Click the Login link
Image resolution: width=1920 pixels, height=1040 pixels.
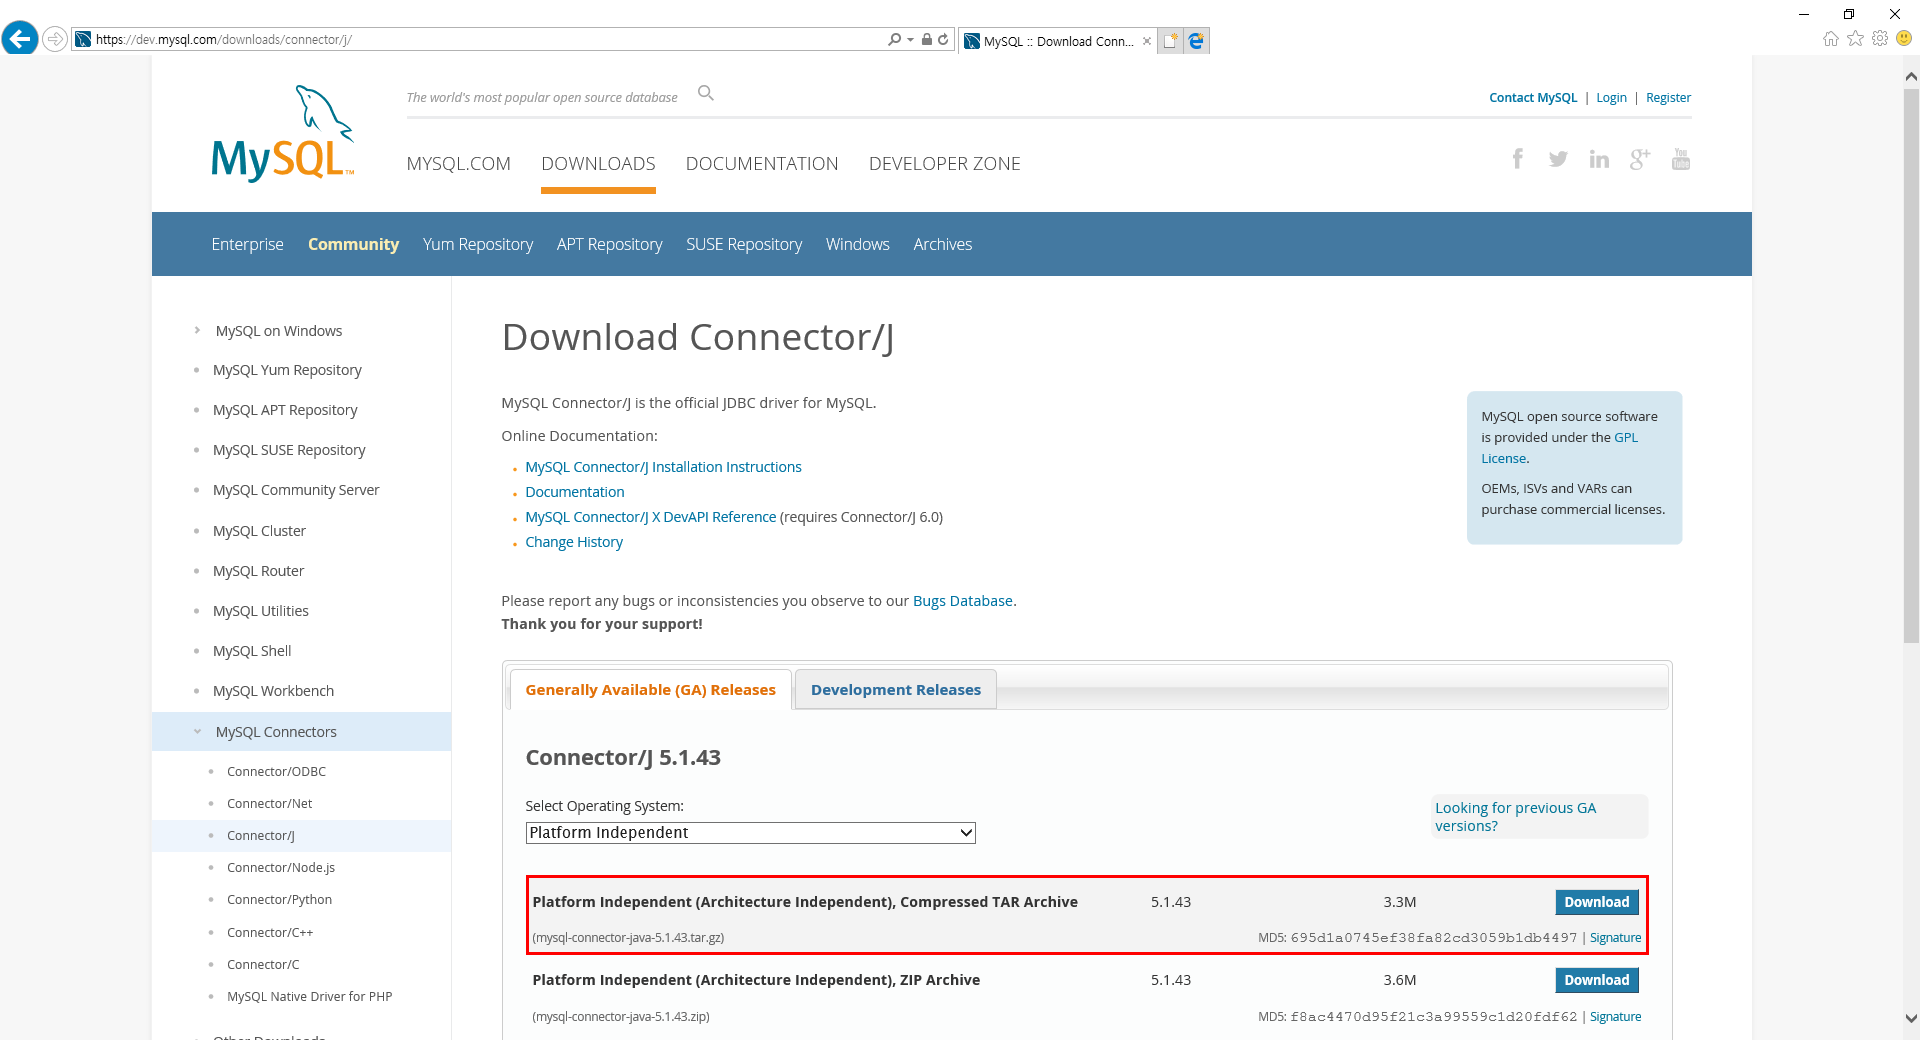[x=1611, y=97]
